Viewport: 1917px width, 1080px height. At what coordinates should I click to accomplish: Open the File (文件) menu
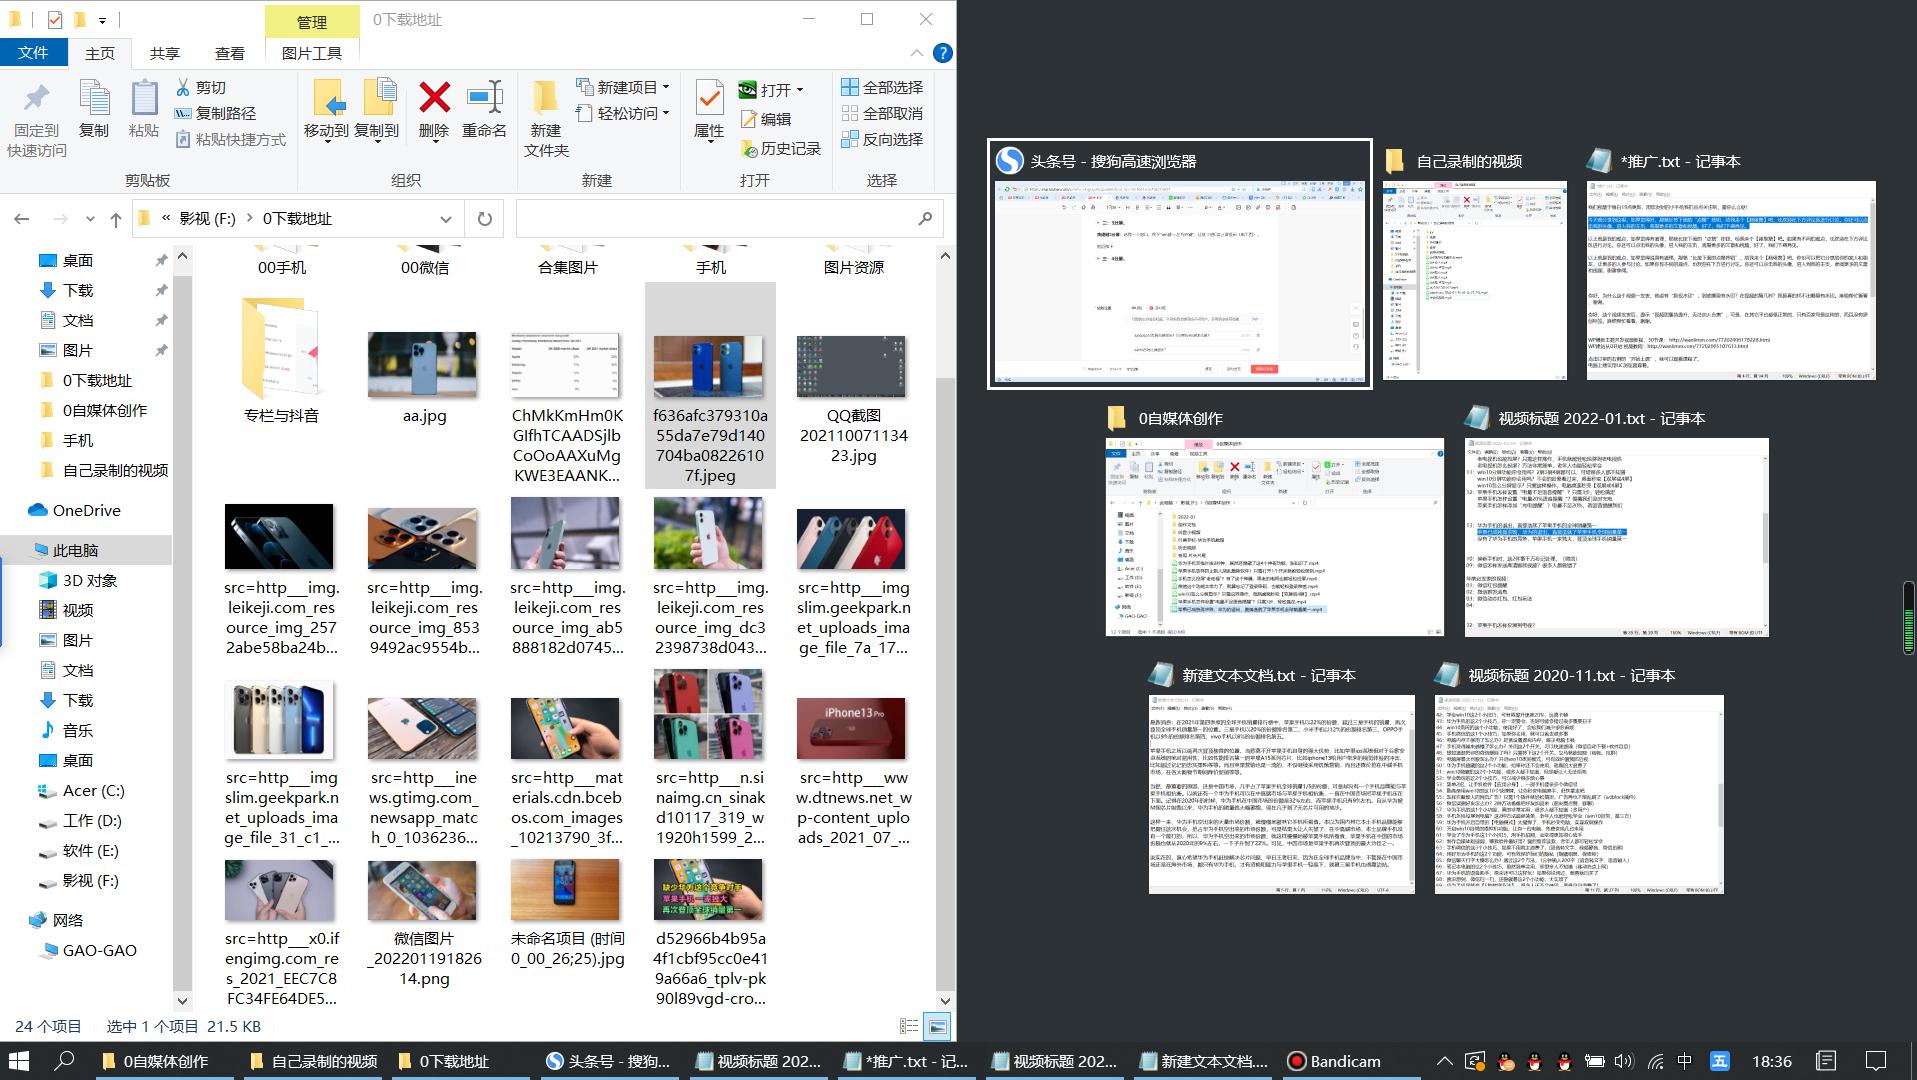pyautogui.click(x=33, y=53)
